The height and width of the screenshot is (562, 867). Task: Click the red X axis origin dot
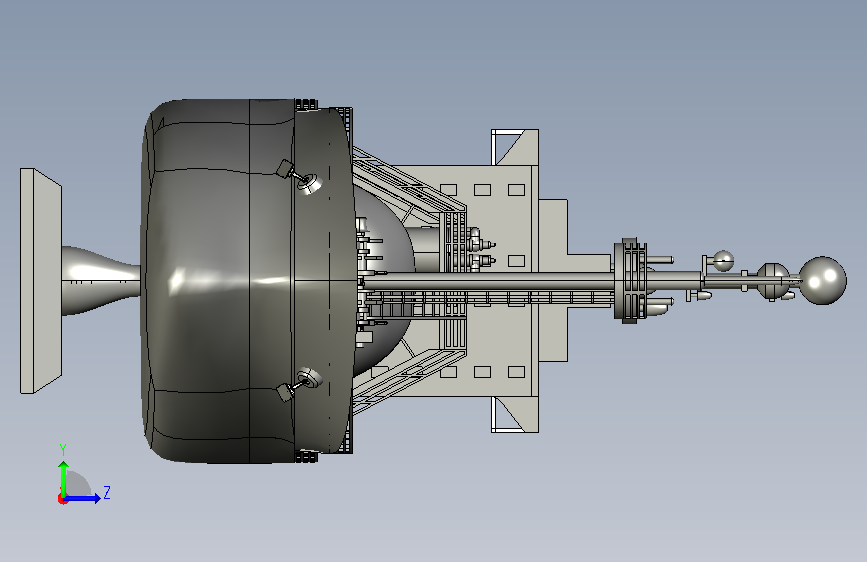(x=62, y=499)
